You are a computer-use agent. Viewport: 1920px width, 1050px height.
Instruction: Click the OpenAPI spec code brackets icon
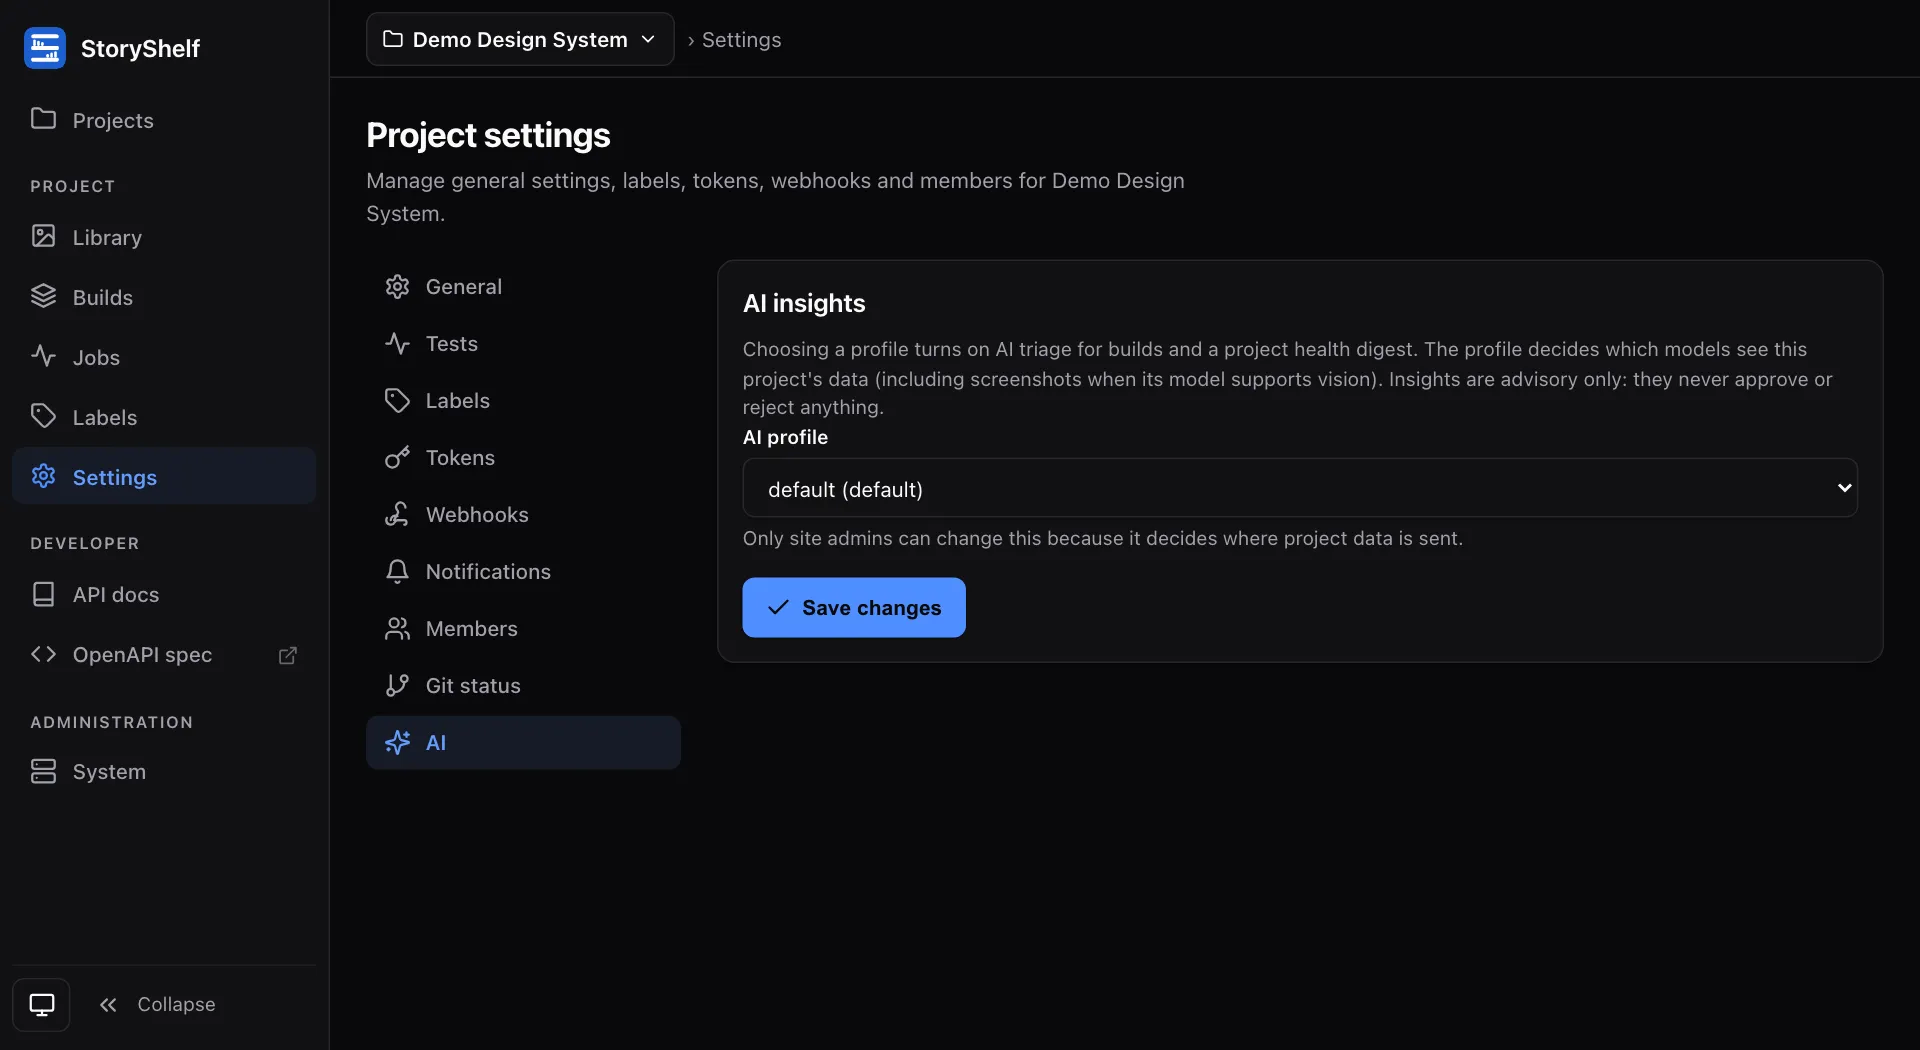click(43, 654)
